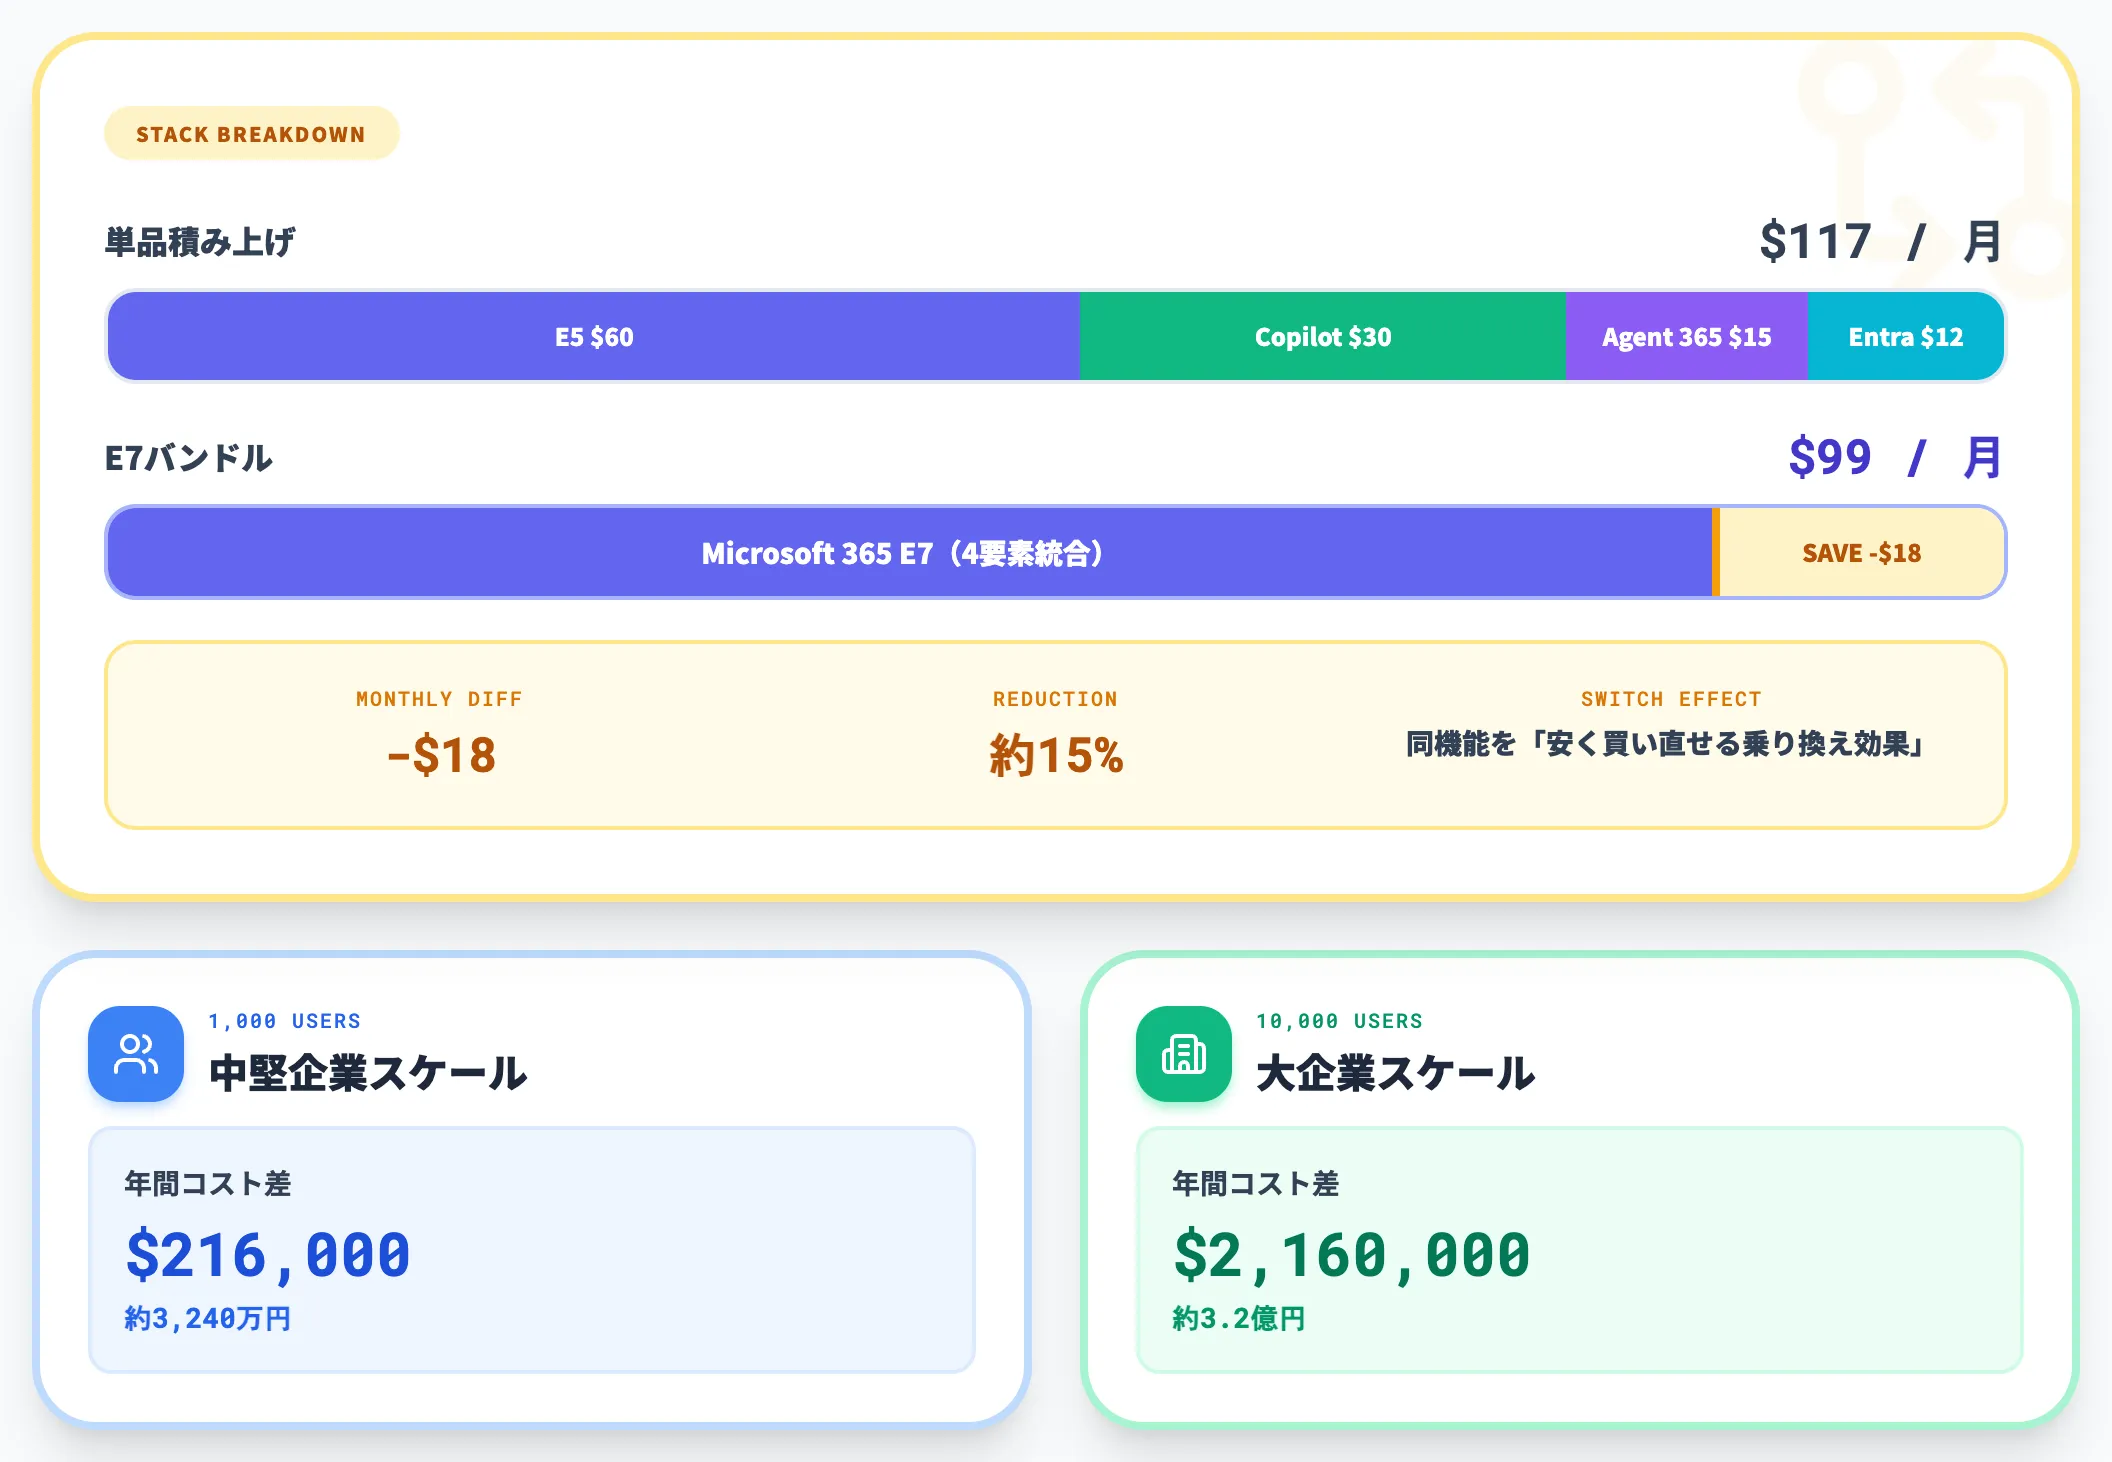
Task: Click the SAVE -$18 segment
Action: click(x=1862, y=553)
